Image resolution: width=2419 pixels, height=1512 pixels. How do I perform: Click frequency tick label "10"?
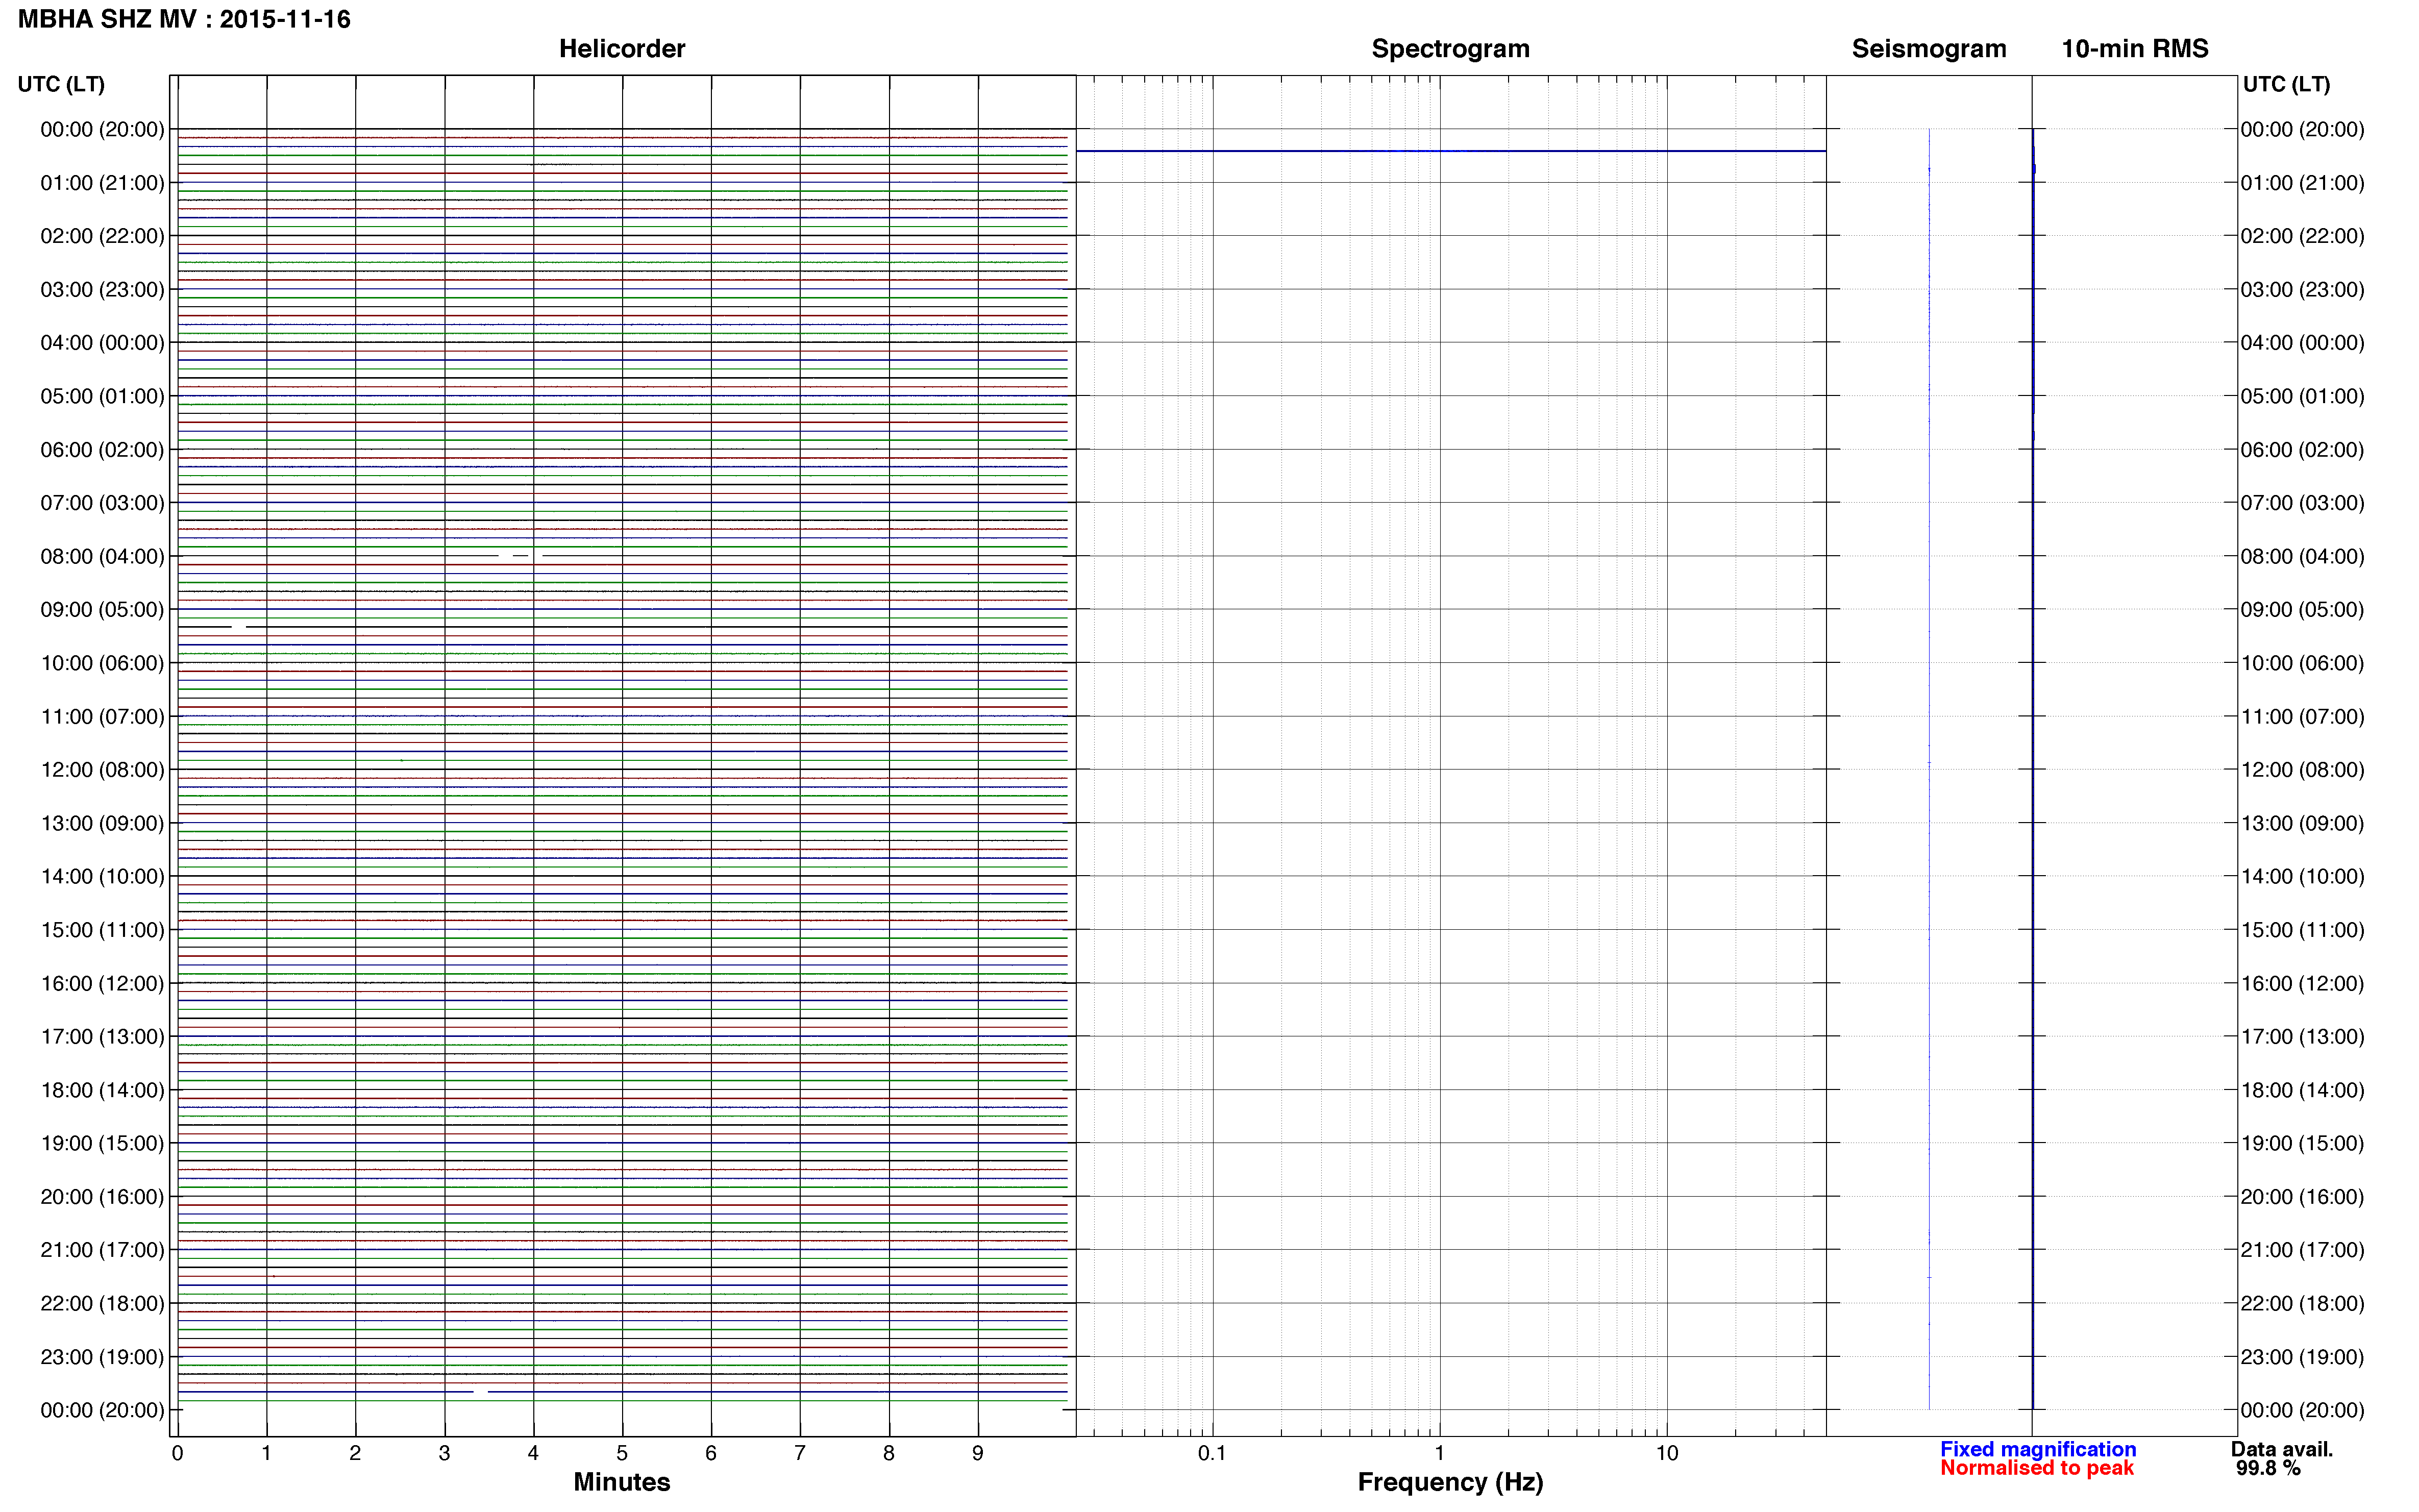click(1667, 1453)
